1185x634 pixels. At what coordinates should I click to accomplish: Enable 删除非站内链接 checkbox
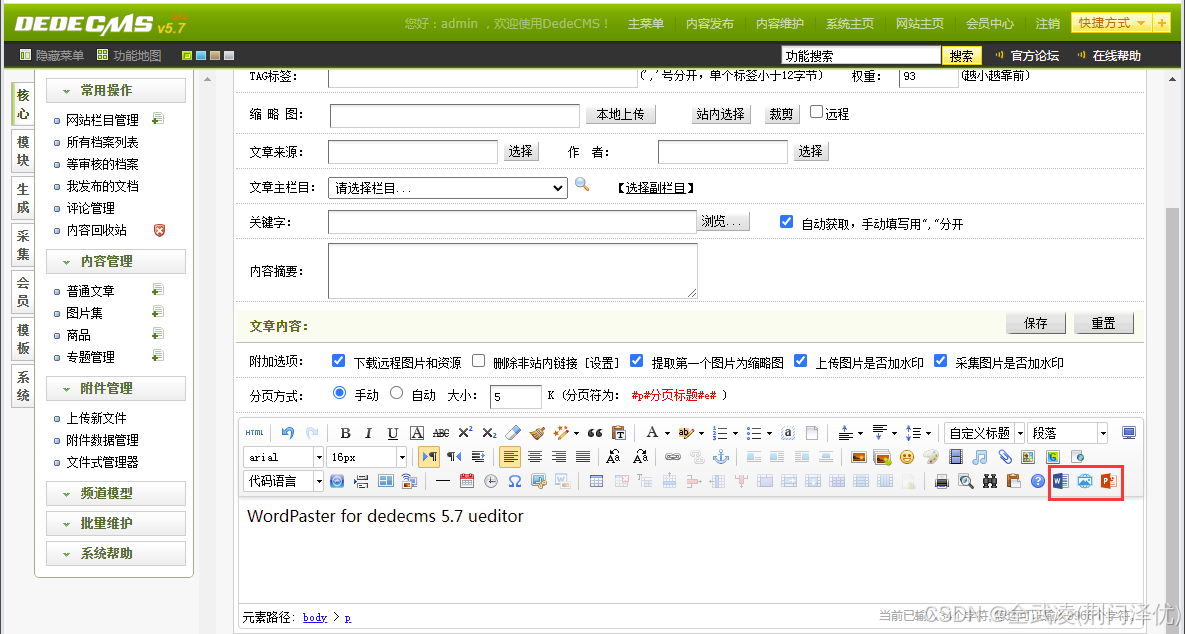click(x=478, y=360)
